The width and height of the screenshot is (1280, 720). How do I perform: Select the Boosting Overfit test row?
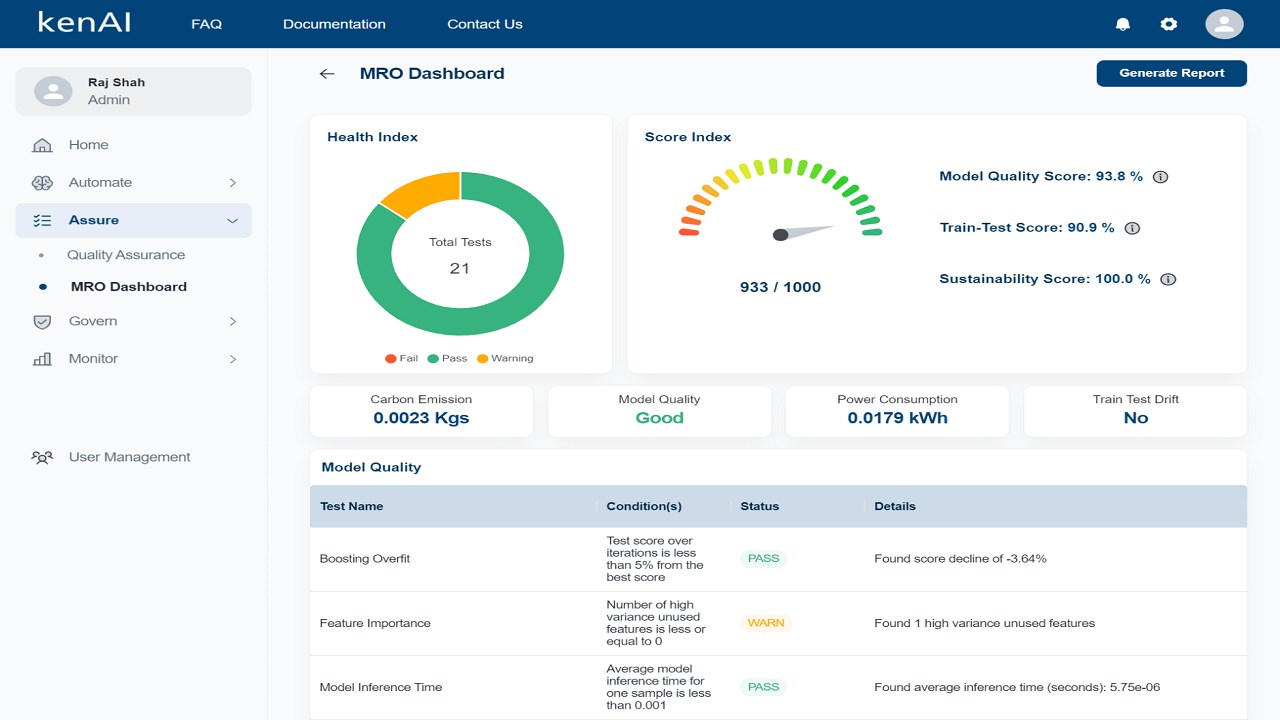[778, 559]
